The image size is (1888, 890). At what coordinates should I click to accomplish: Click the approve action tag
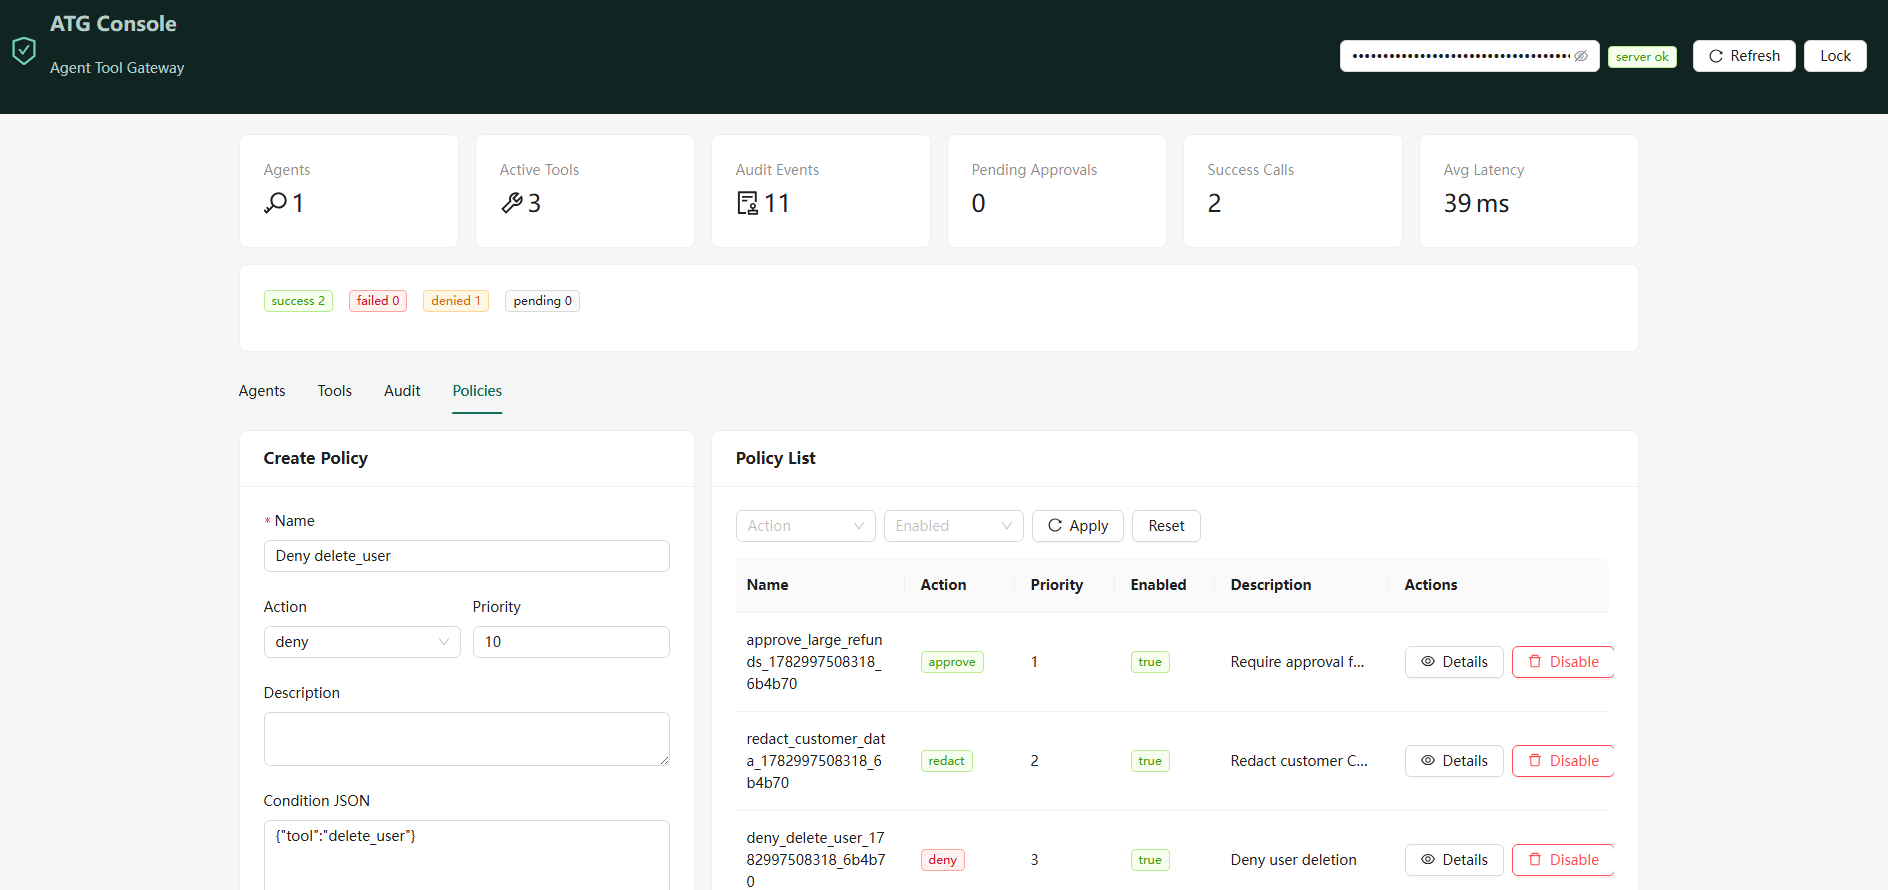[x=951, y=662]
